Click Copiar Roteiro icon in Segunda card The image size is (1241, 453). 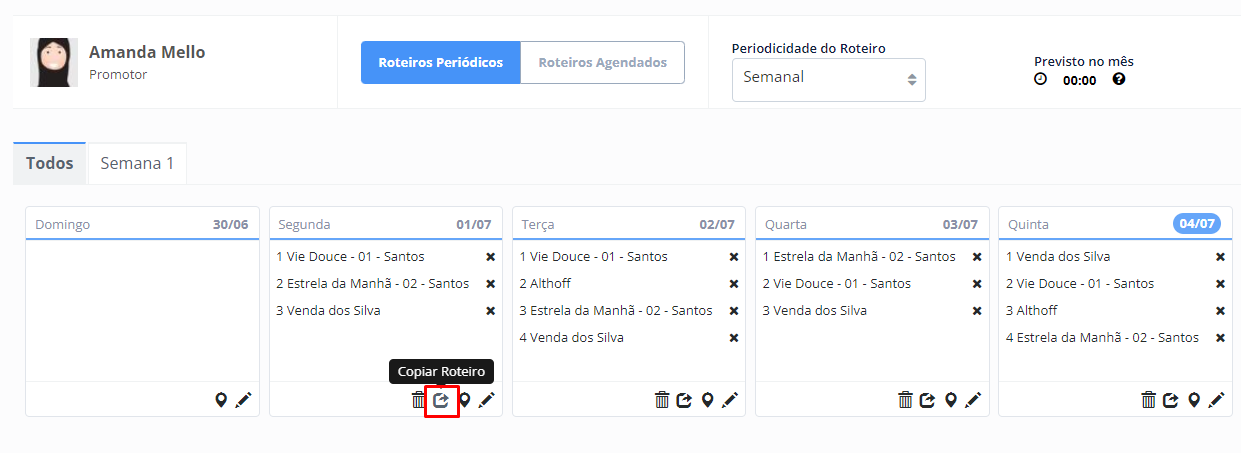[x=441, y=400]
